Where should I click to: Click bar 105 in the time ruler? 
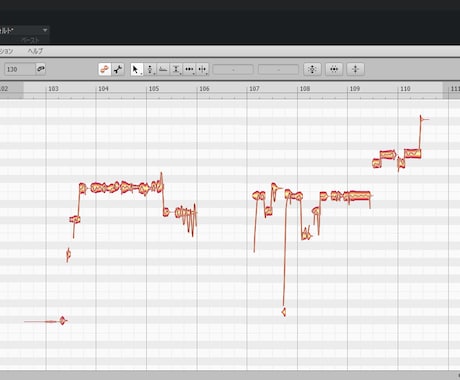tap(154, 89)
